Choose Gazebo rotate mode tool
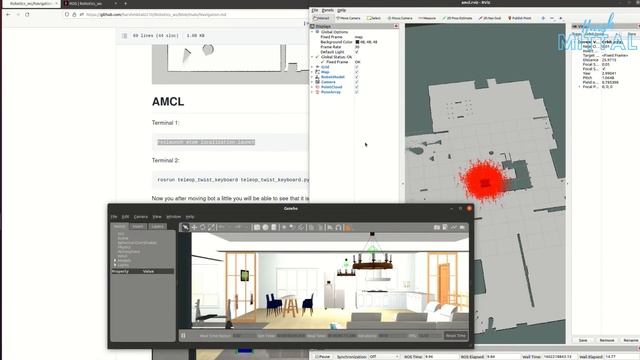The width and height of the screenshot is (640, 360). point(203,227)
